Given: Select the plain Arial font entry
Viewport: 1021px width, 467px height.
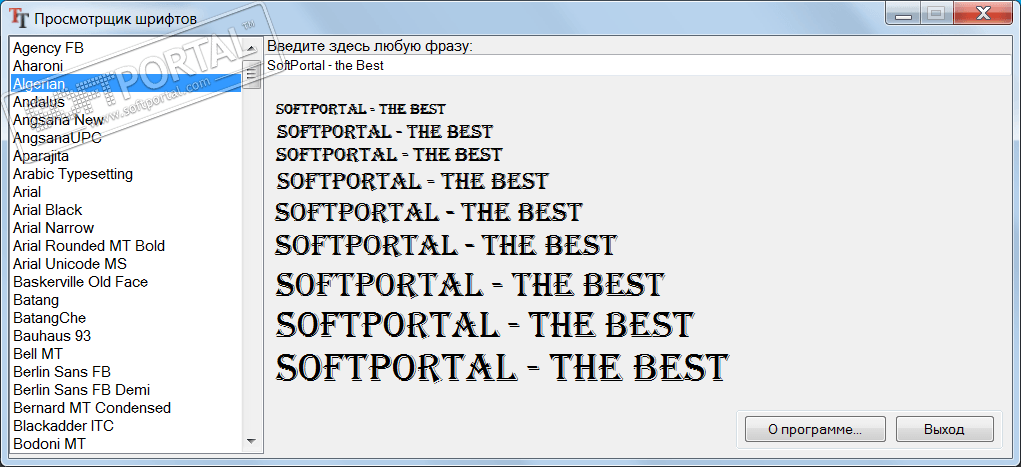Looking at the screenshot, I should (x=126, y=192).
